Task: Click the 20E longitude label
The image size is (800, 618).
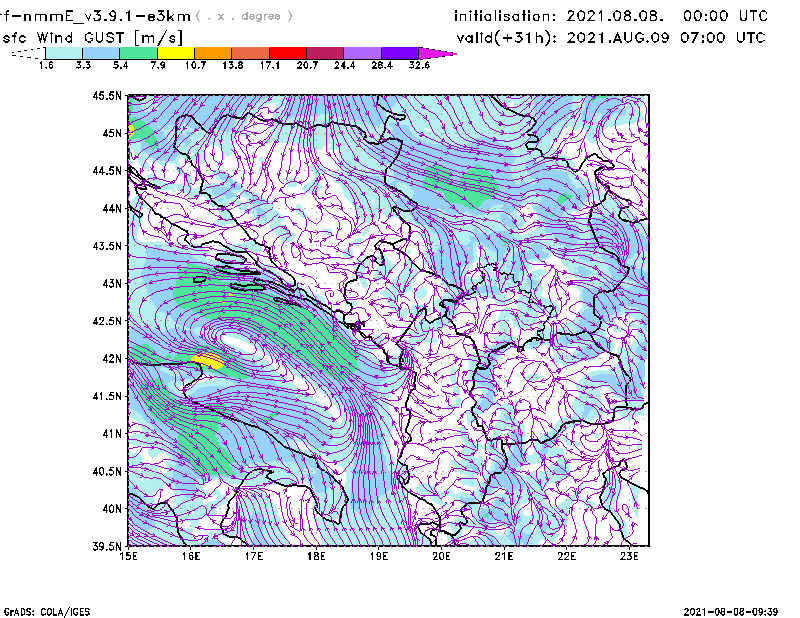Action: pos(441,556)
